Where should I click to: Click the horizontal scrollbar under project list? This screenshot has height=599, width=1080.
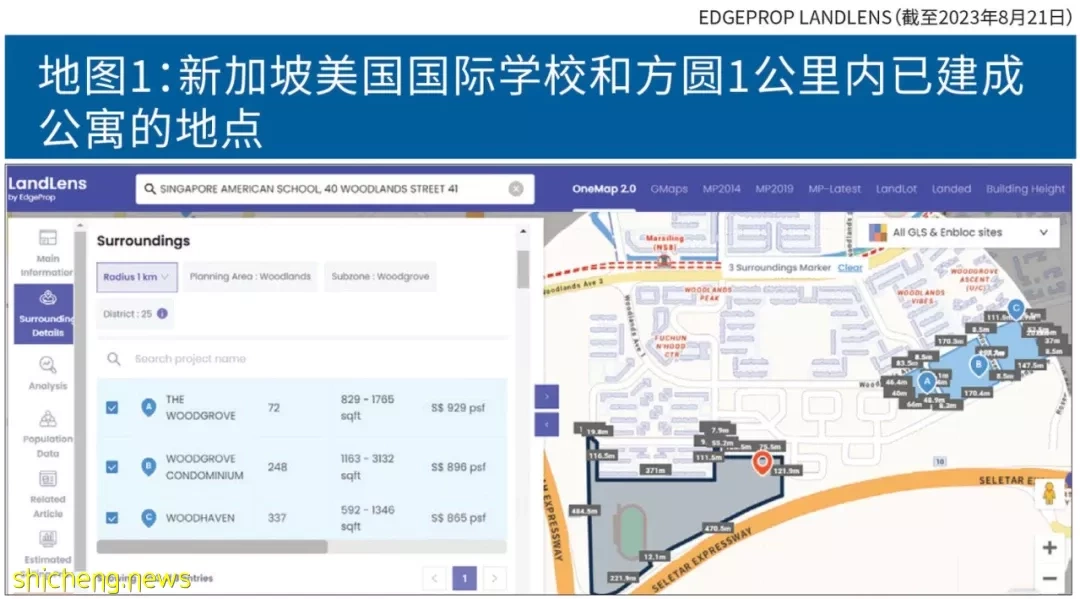coord(212,547)
